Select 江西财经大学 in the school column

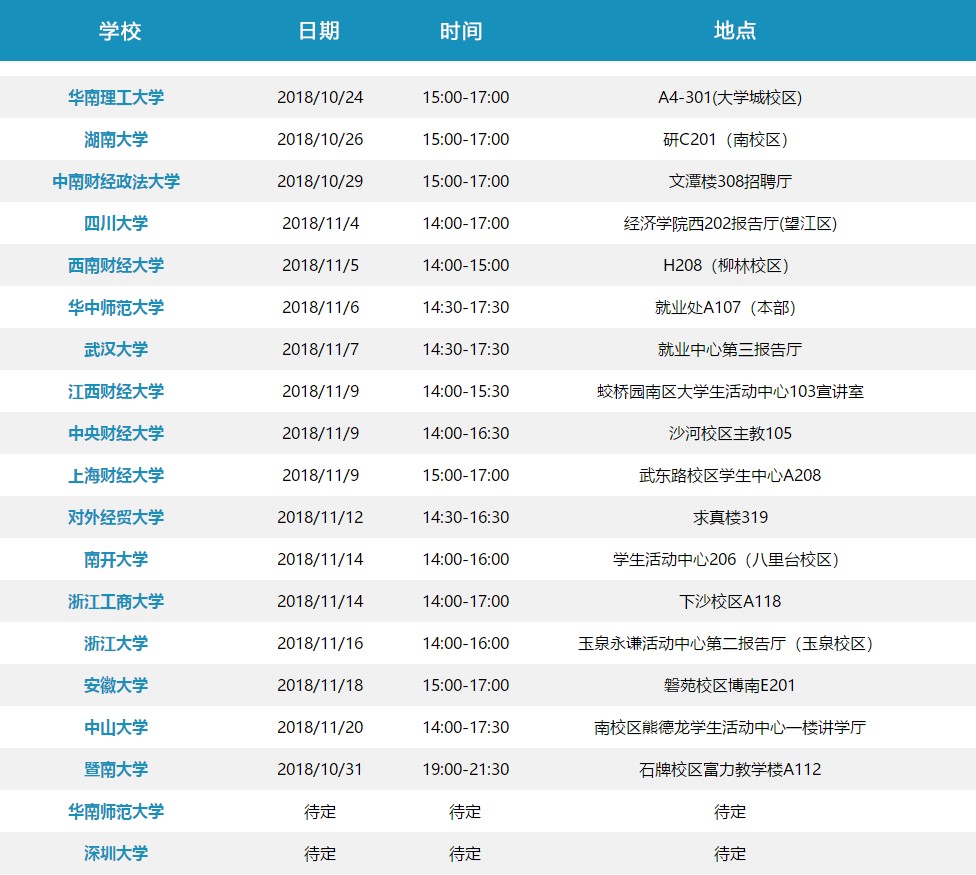(116, 391)
